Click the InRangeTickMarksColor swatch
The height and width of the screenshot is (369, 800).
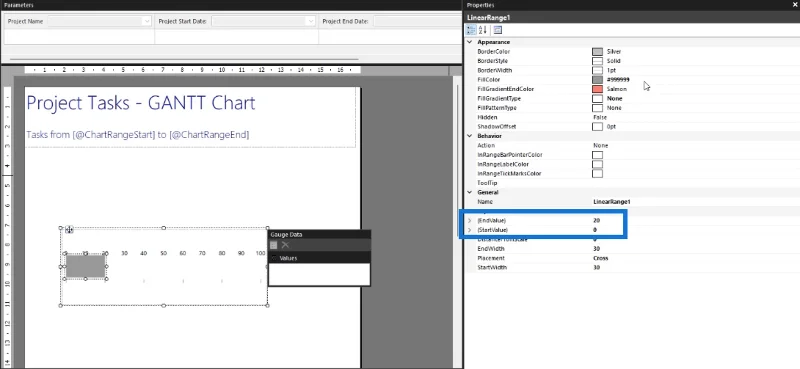pos(597,174)
